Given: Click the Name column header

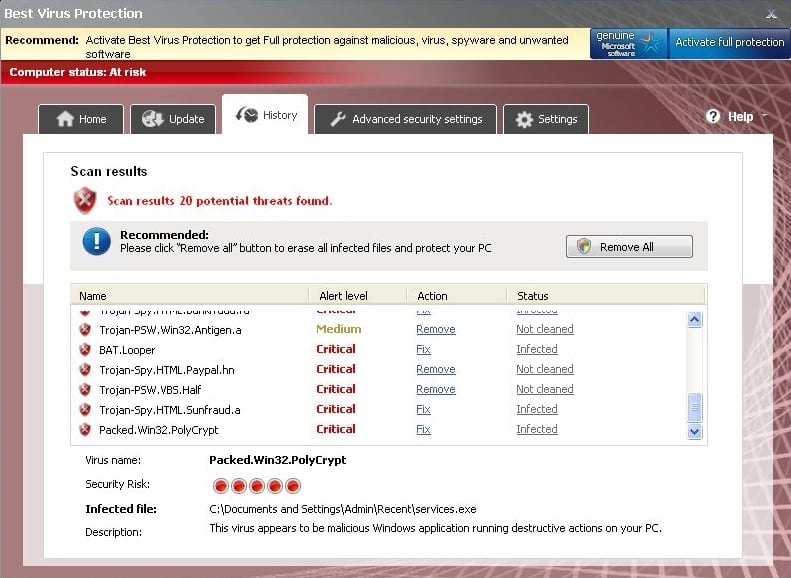Looking at the screenshot, I should (190, 296).
